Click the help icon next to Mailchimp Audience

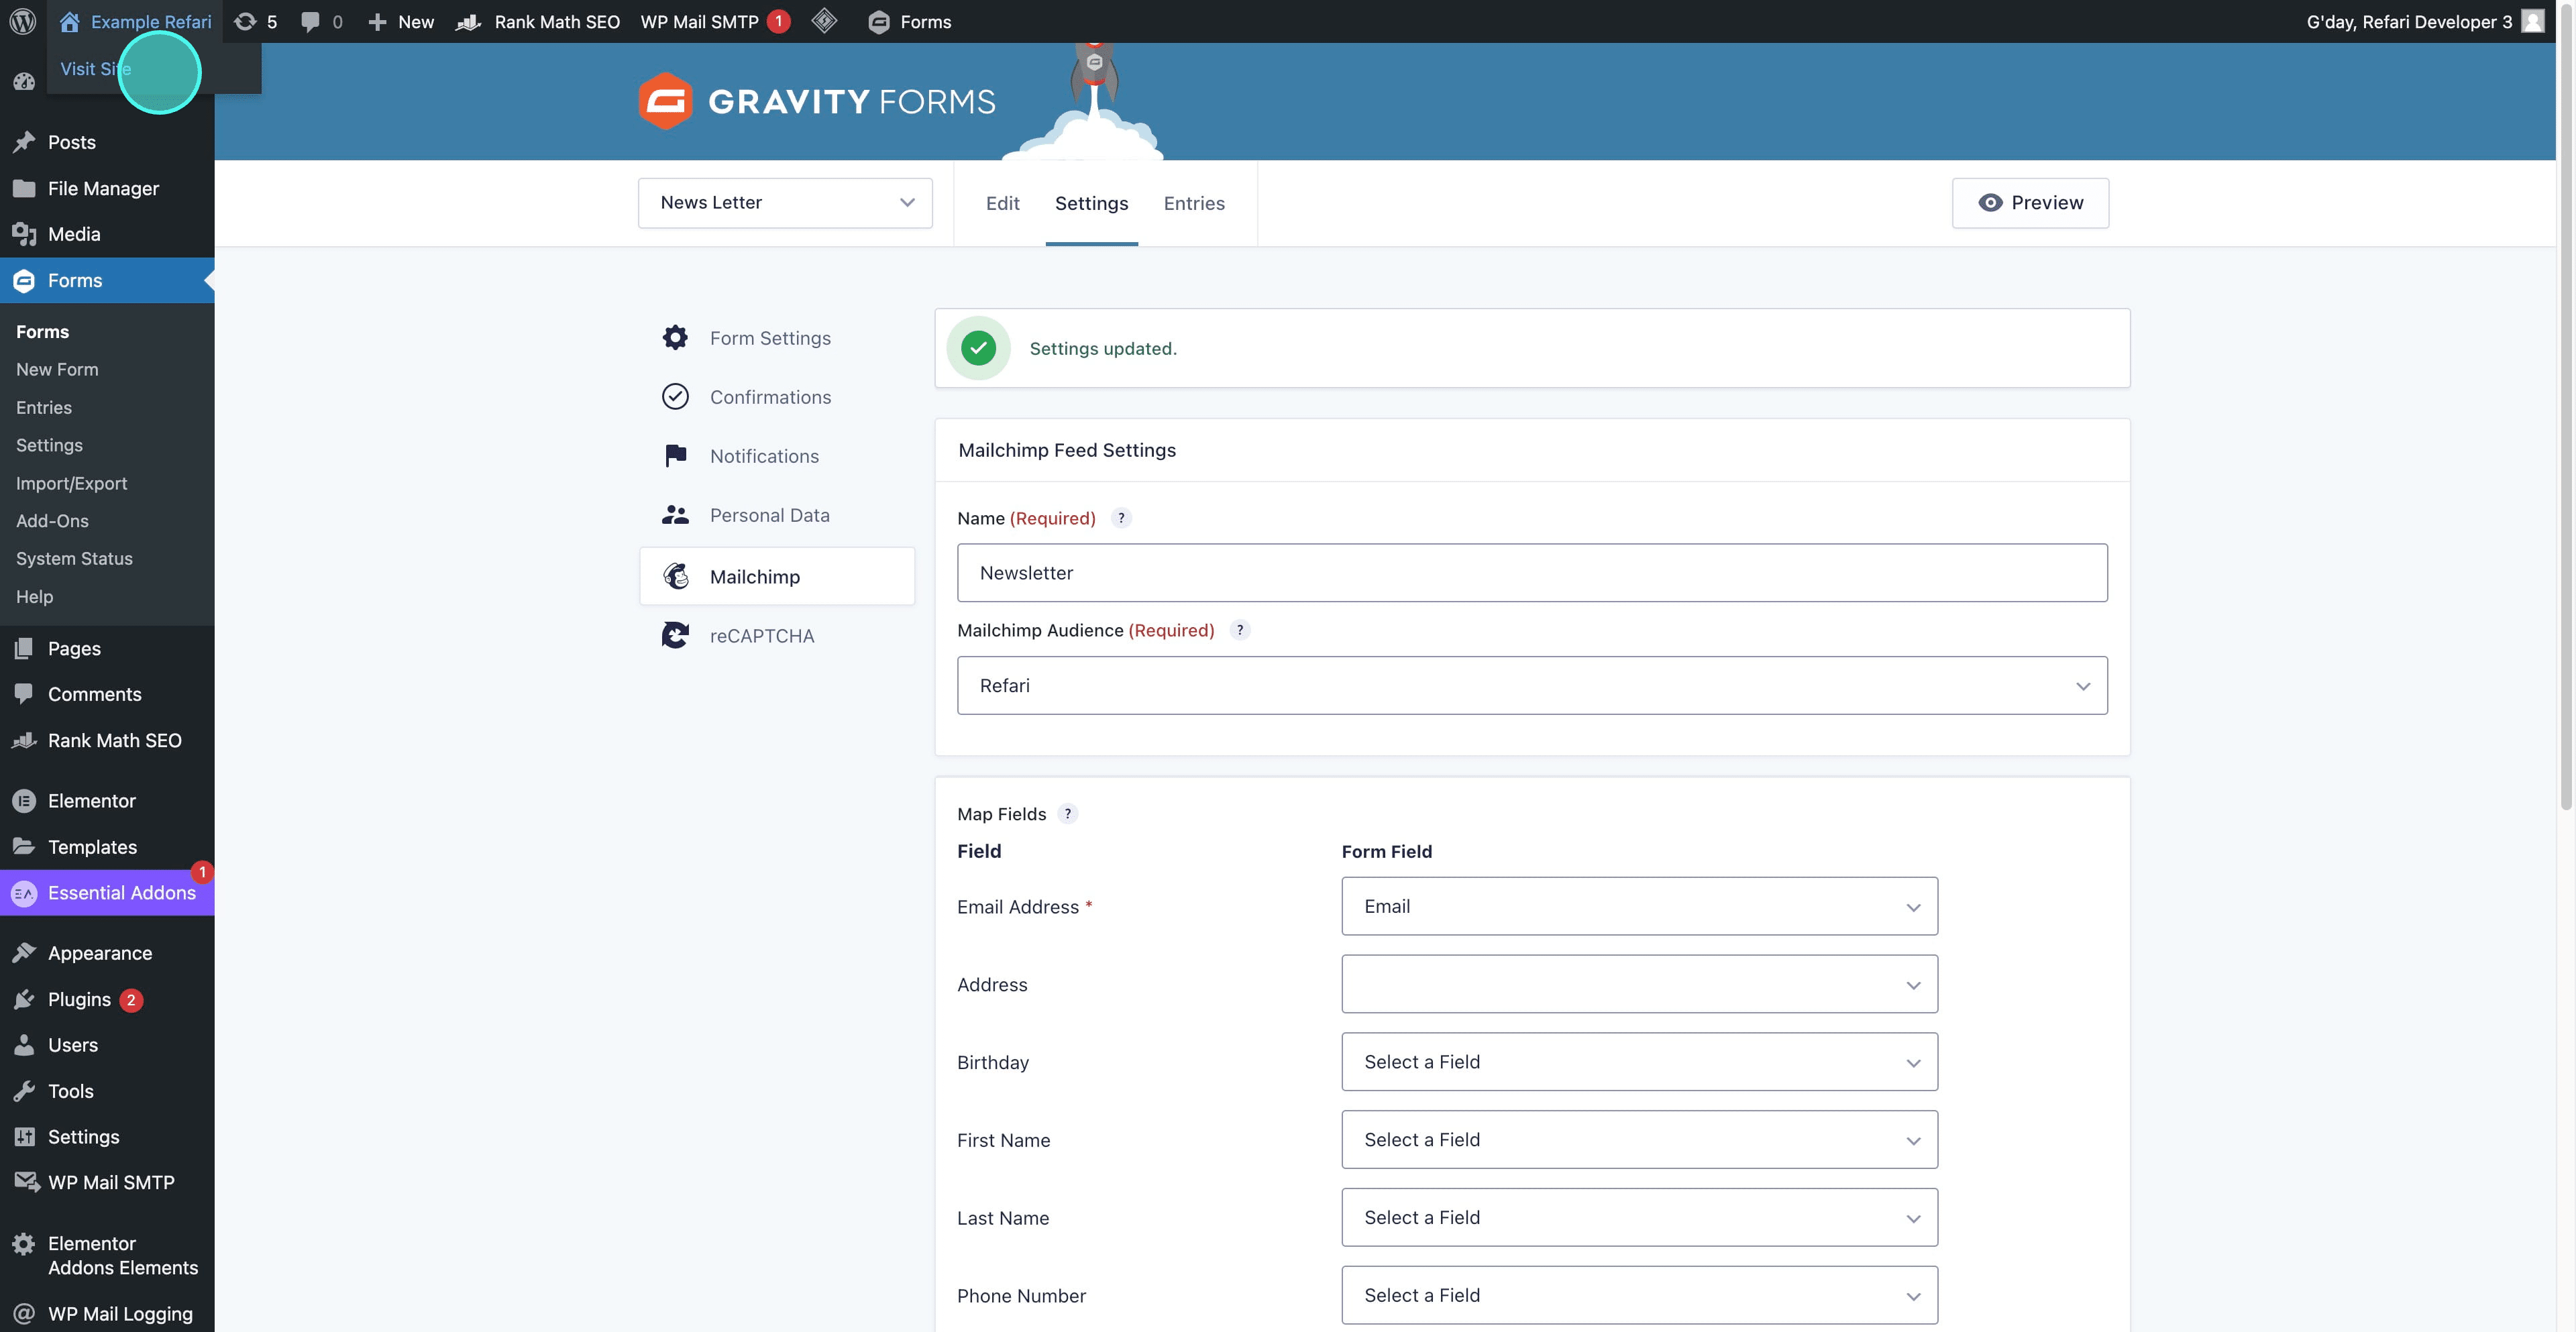tap(1240, 630)
